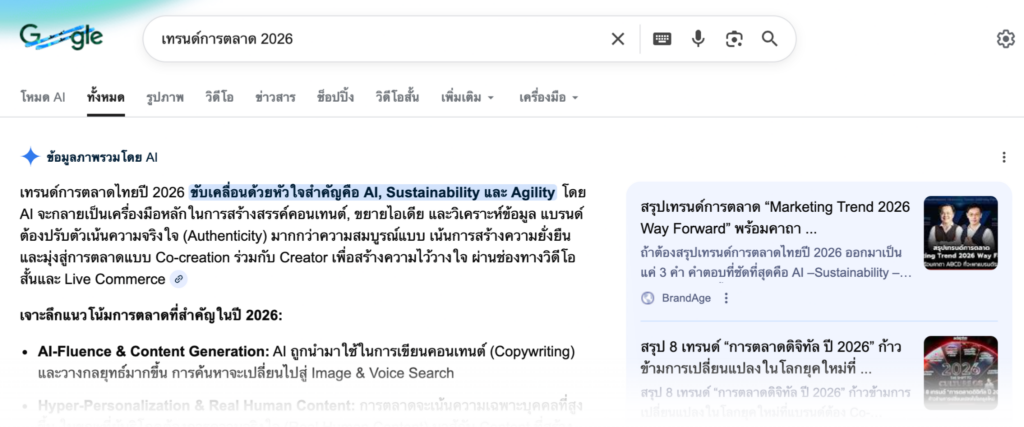Click the magnifying glass search icon
The width and height of the screenshot is (1024, 427).
coord(770,39)
